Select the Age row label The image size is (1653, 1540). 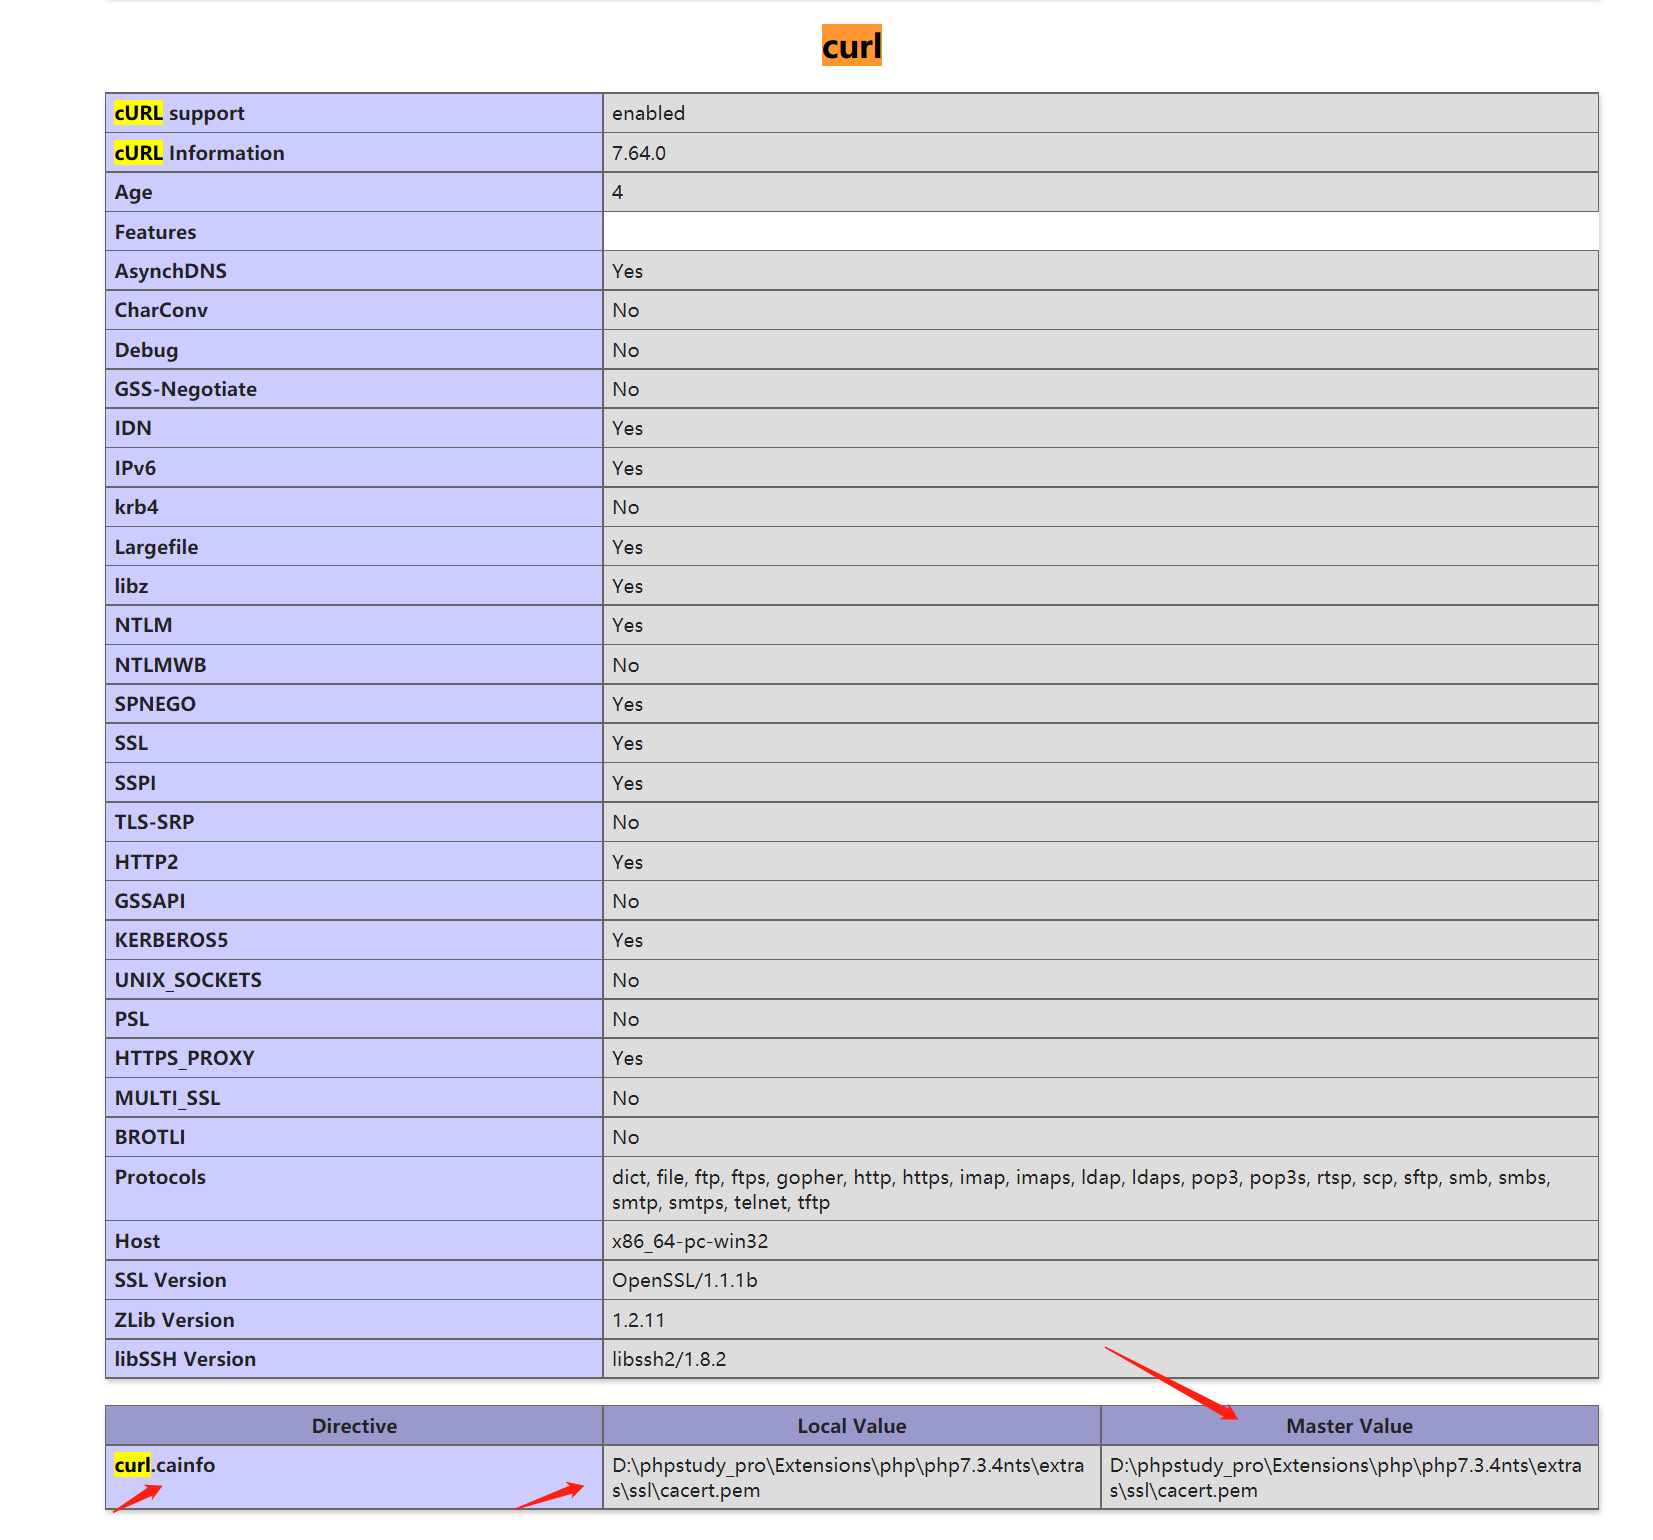133,192
